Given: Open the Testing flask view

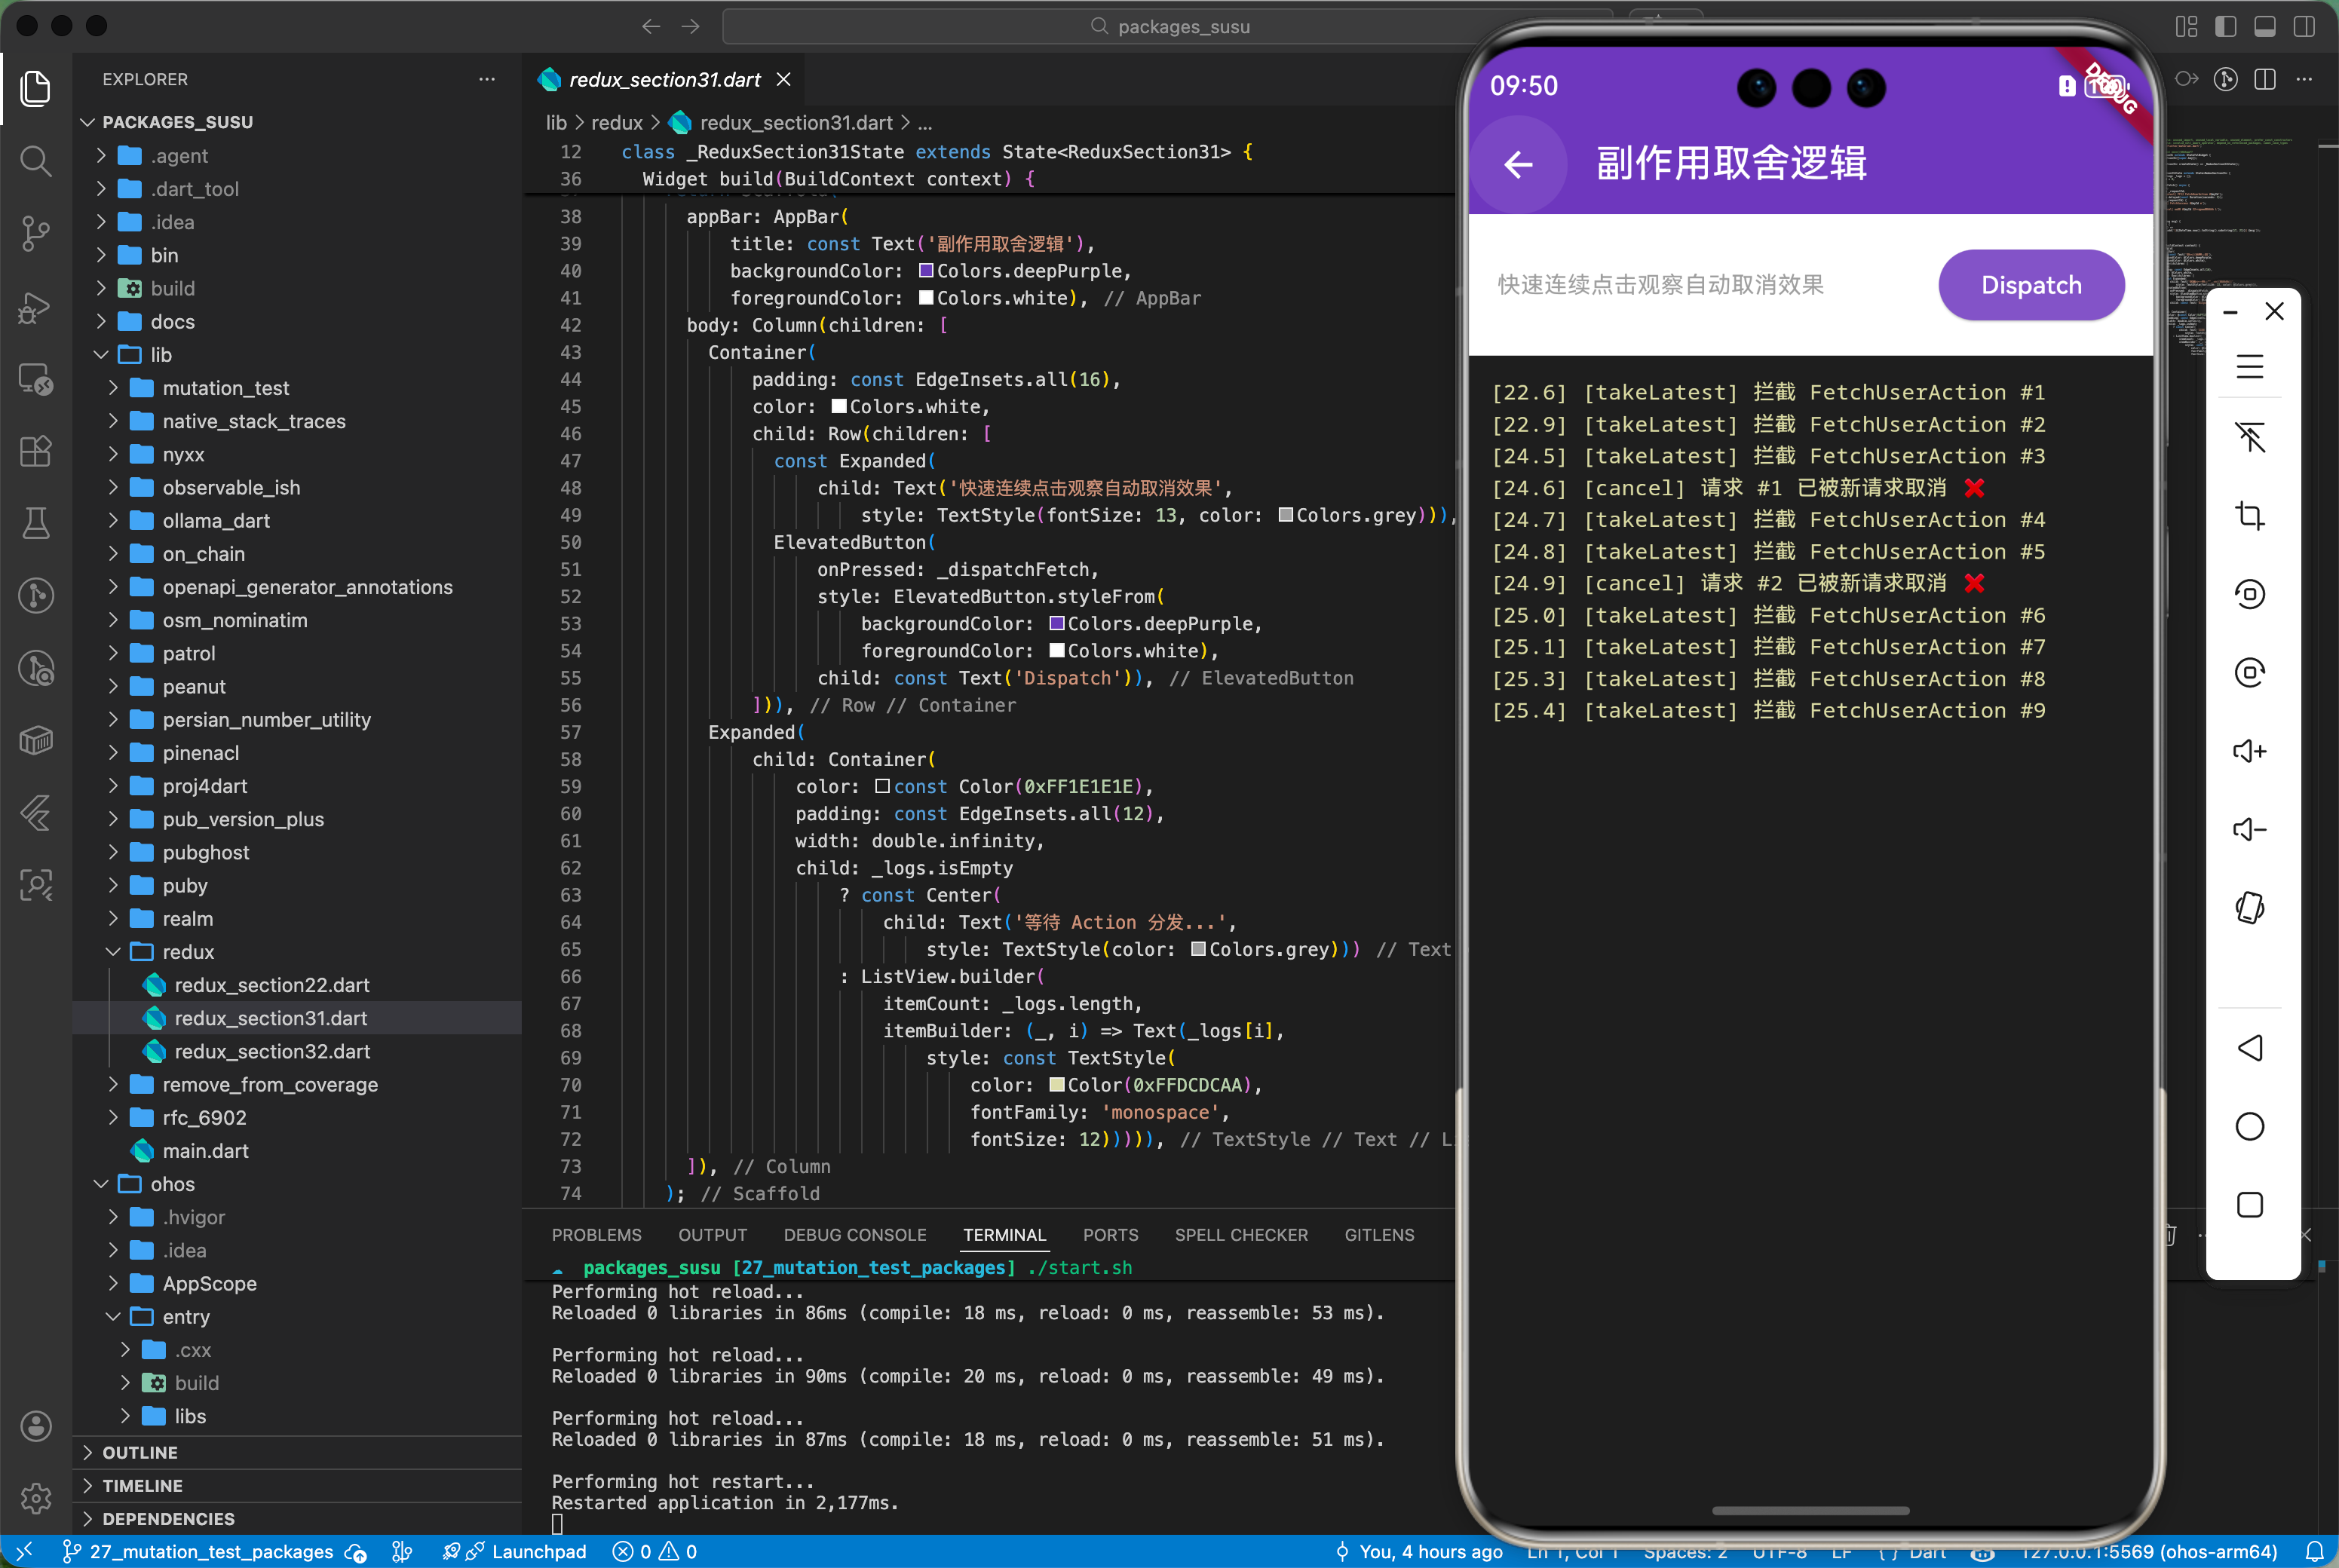Looking at the screenshot, I should 36,523.
